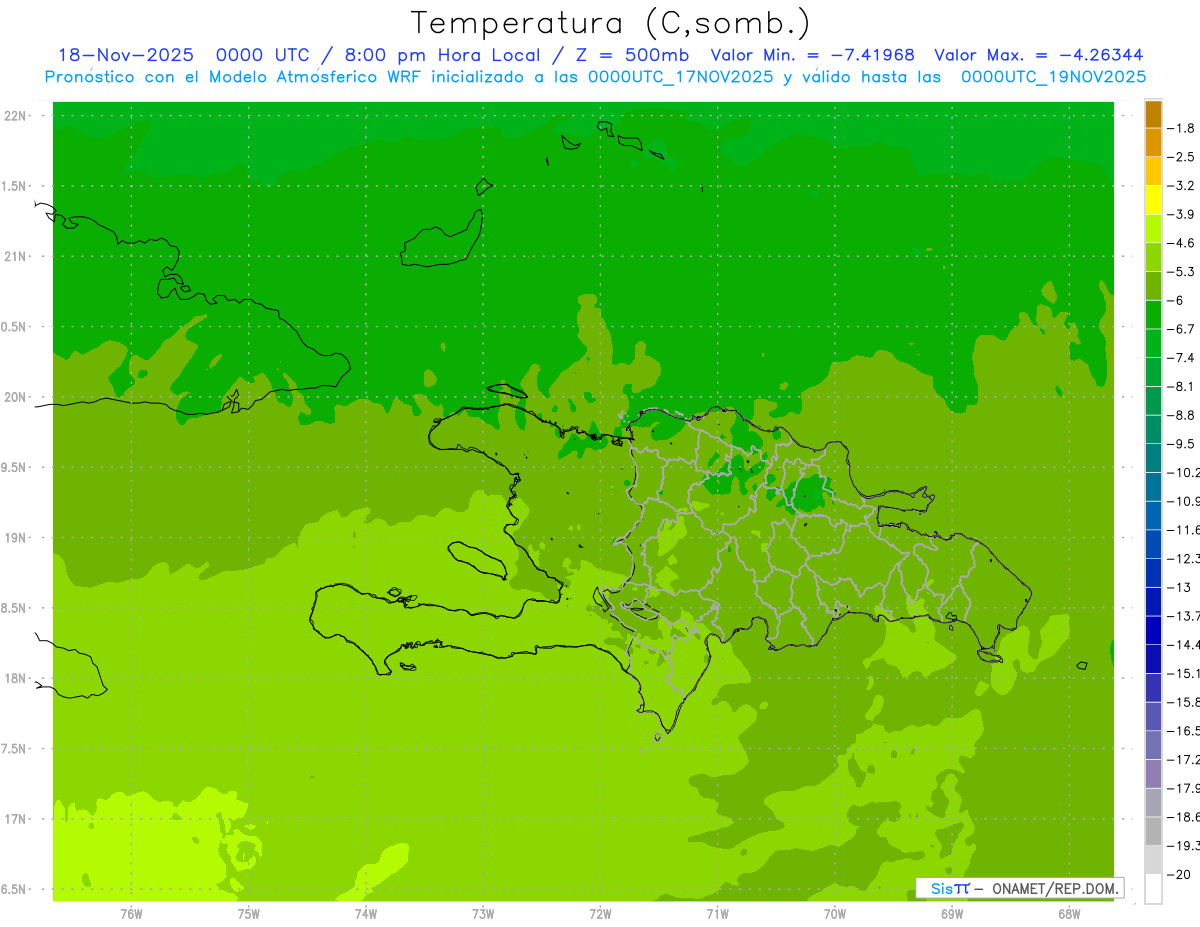Click the date '18-Nov-2025' in header
Viewport: 1200px width, 927px height.
click(125, 55)
